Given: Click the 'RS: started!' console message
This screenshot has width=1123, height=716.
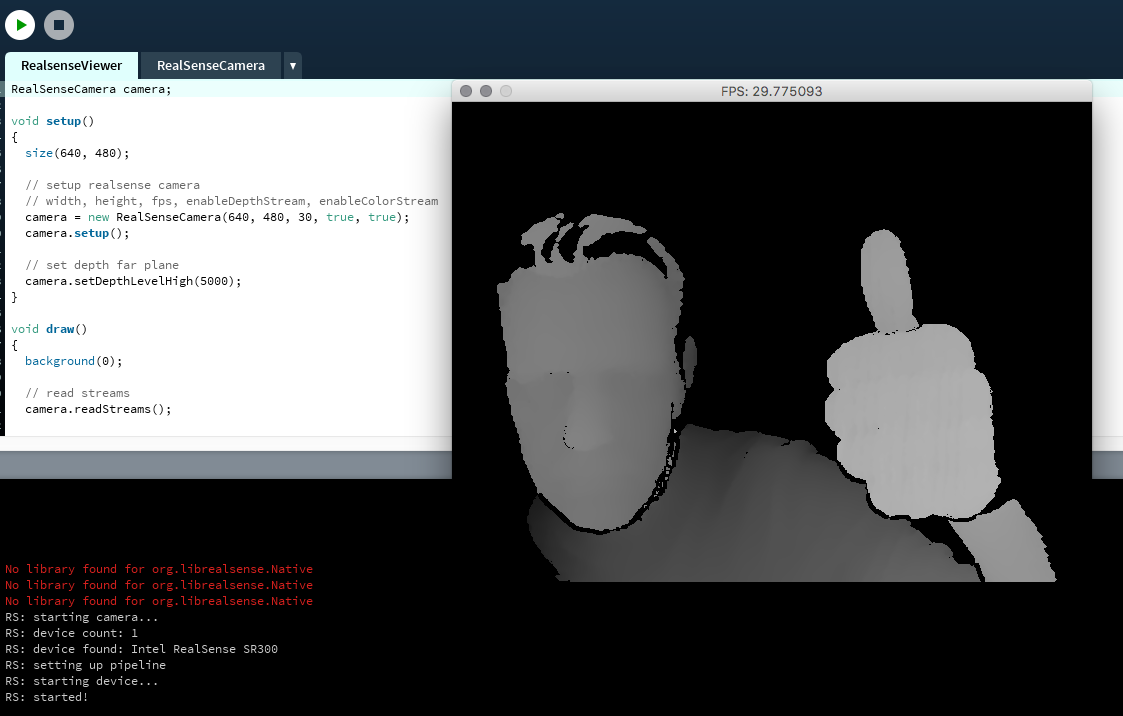Looking at the screenshot, I should point(45,697).
